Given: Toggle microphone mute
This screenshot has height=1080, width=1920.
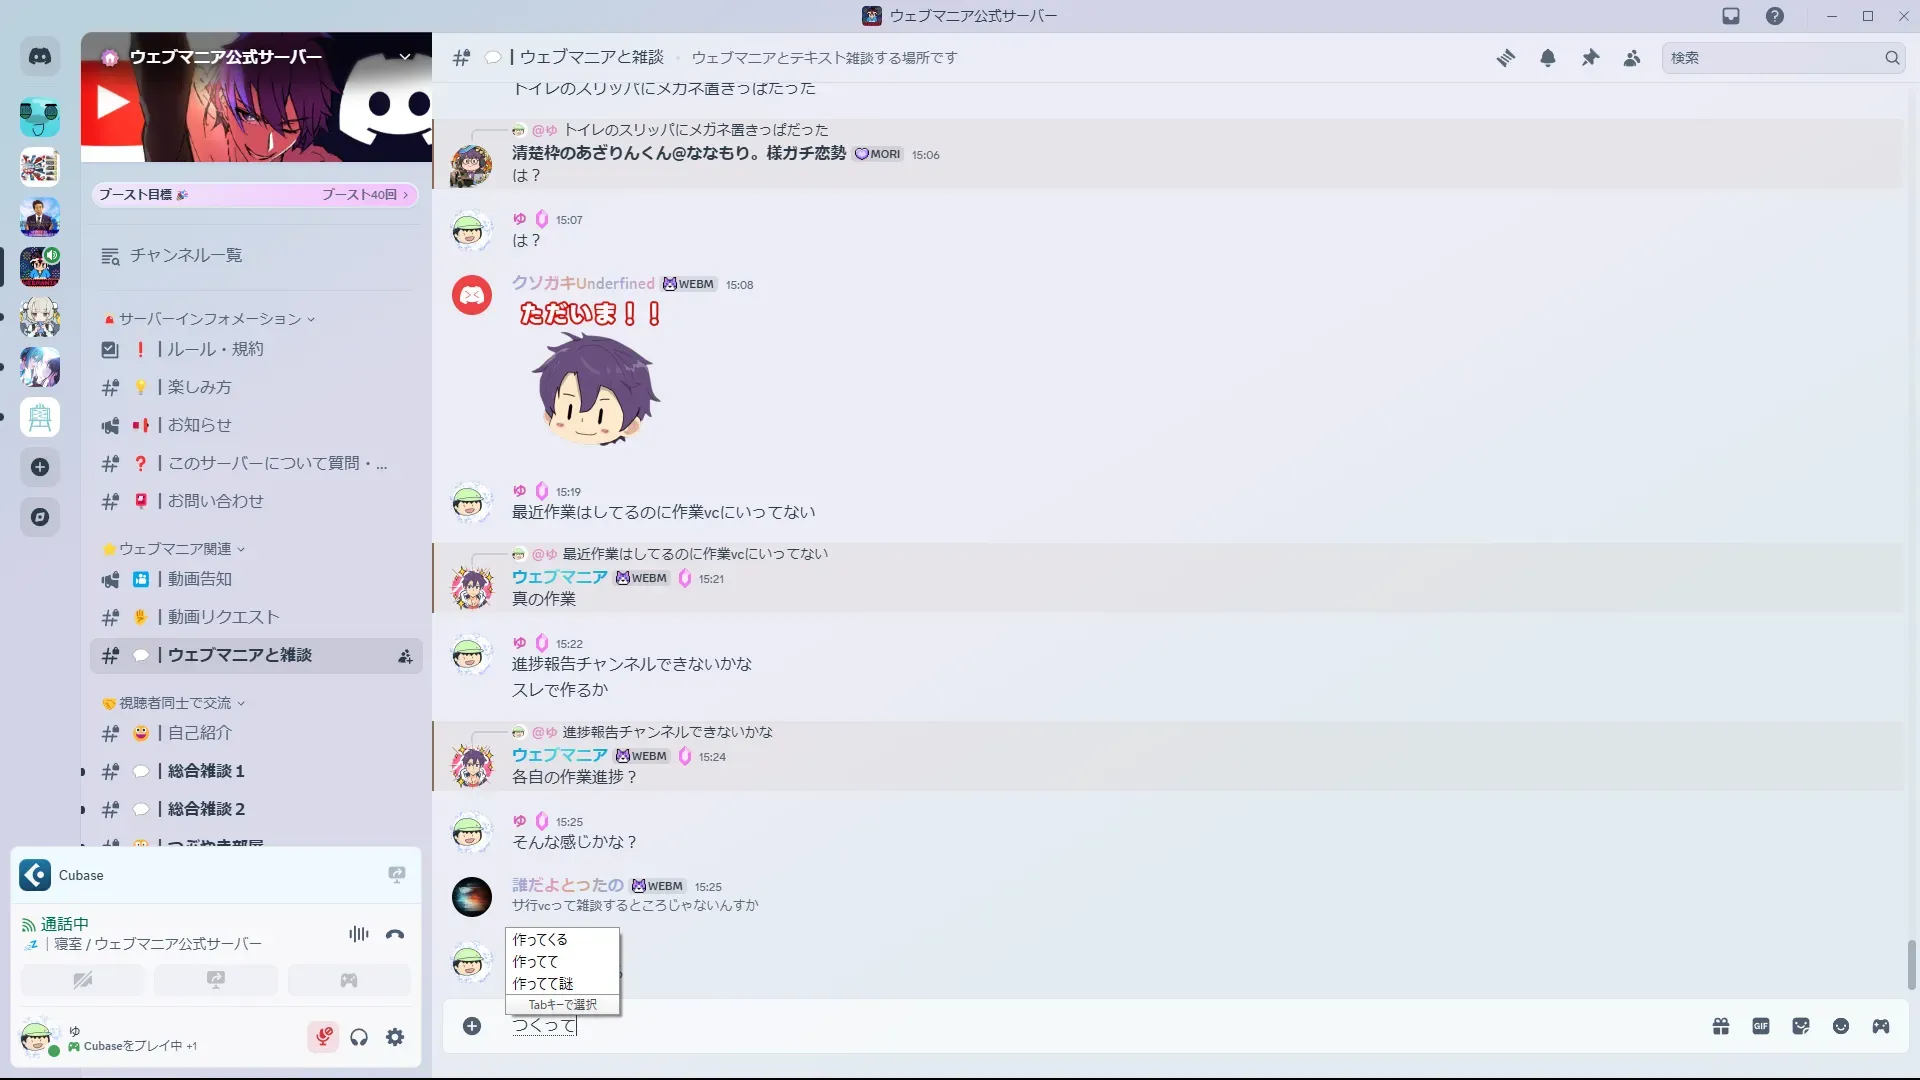Looking at the screenshot, I should click(x=323, y=1037).
